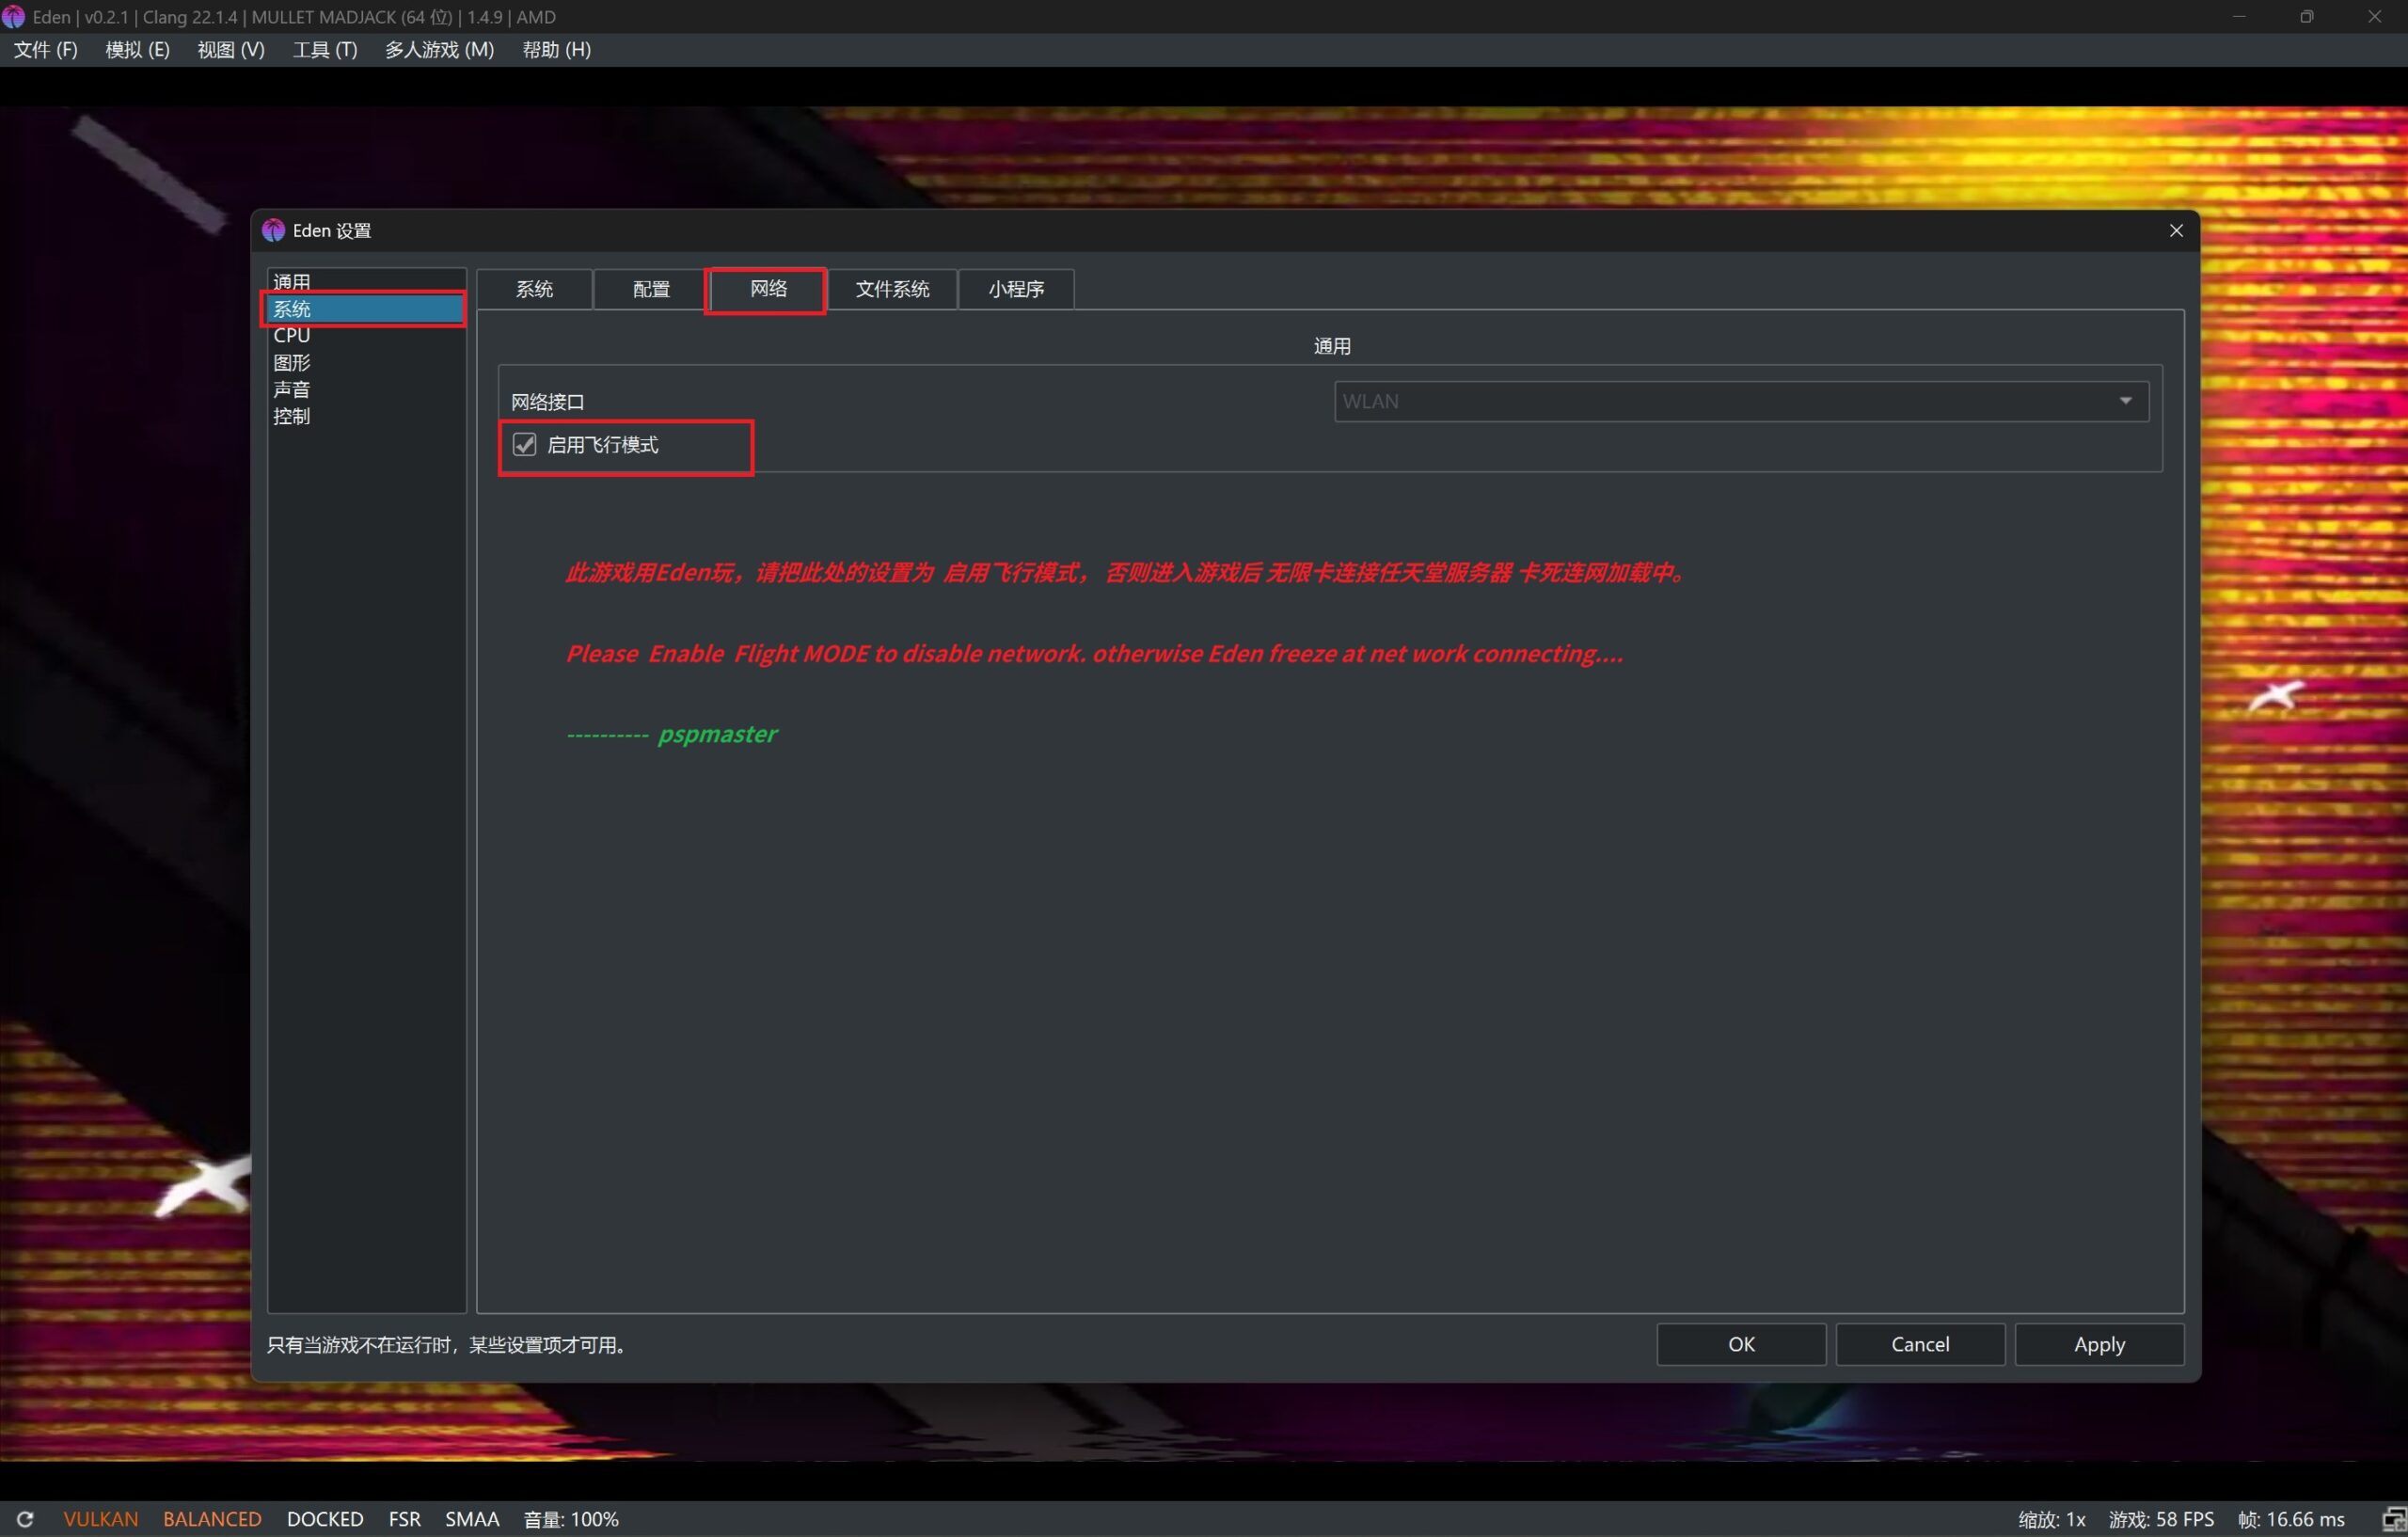
Task: Close the Eden 设置 dialog
Action: [x=2176, y=230]
